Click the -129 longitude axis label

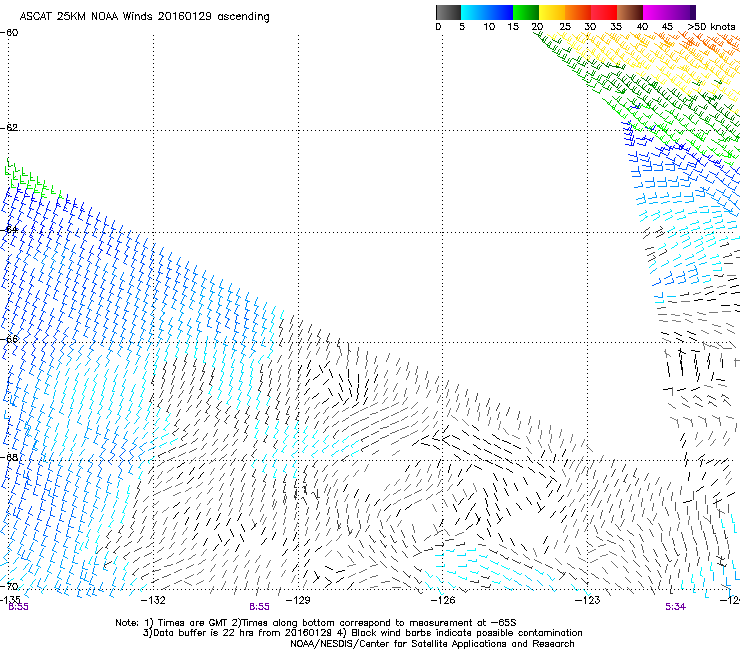point(298,600)
